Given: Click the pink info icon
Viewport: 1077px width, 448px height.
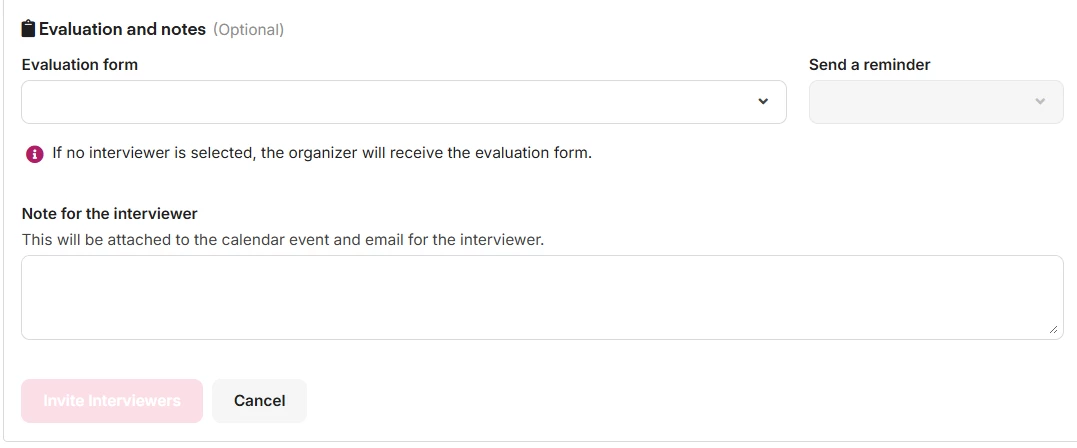Looking at the screenshot, I should [x=35, y=154].
